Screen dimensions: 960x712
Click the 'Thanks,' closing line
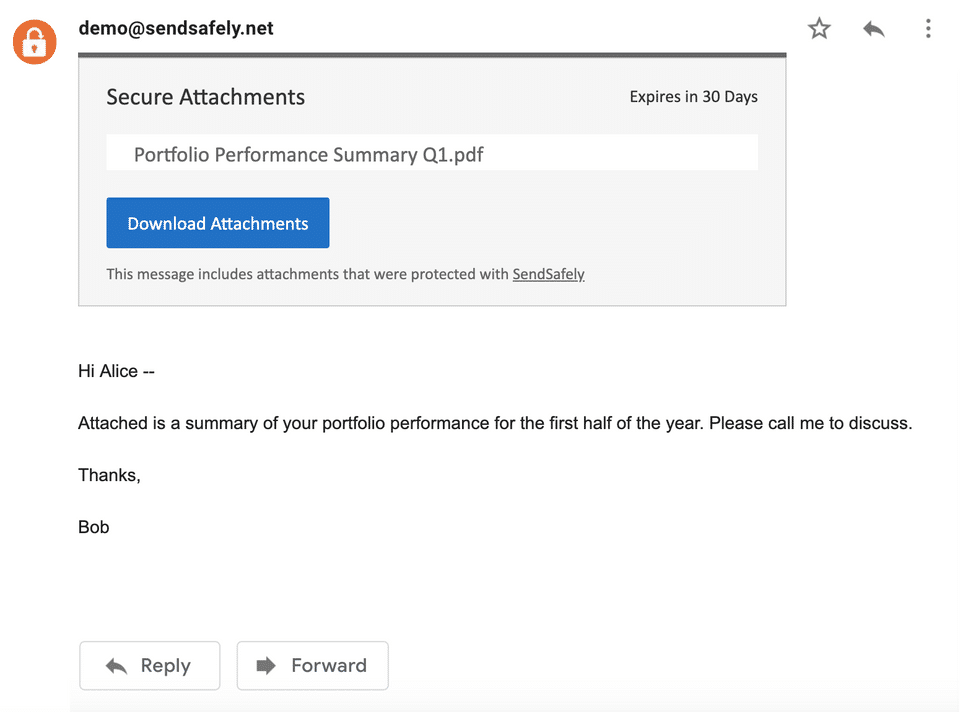coord(109,475)
